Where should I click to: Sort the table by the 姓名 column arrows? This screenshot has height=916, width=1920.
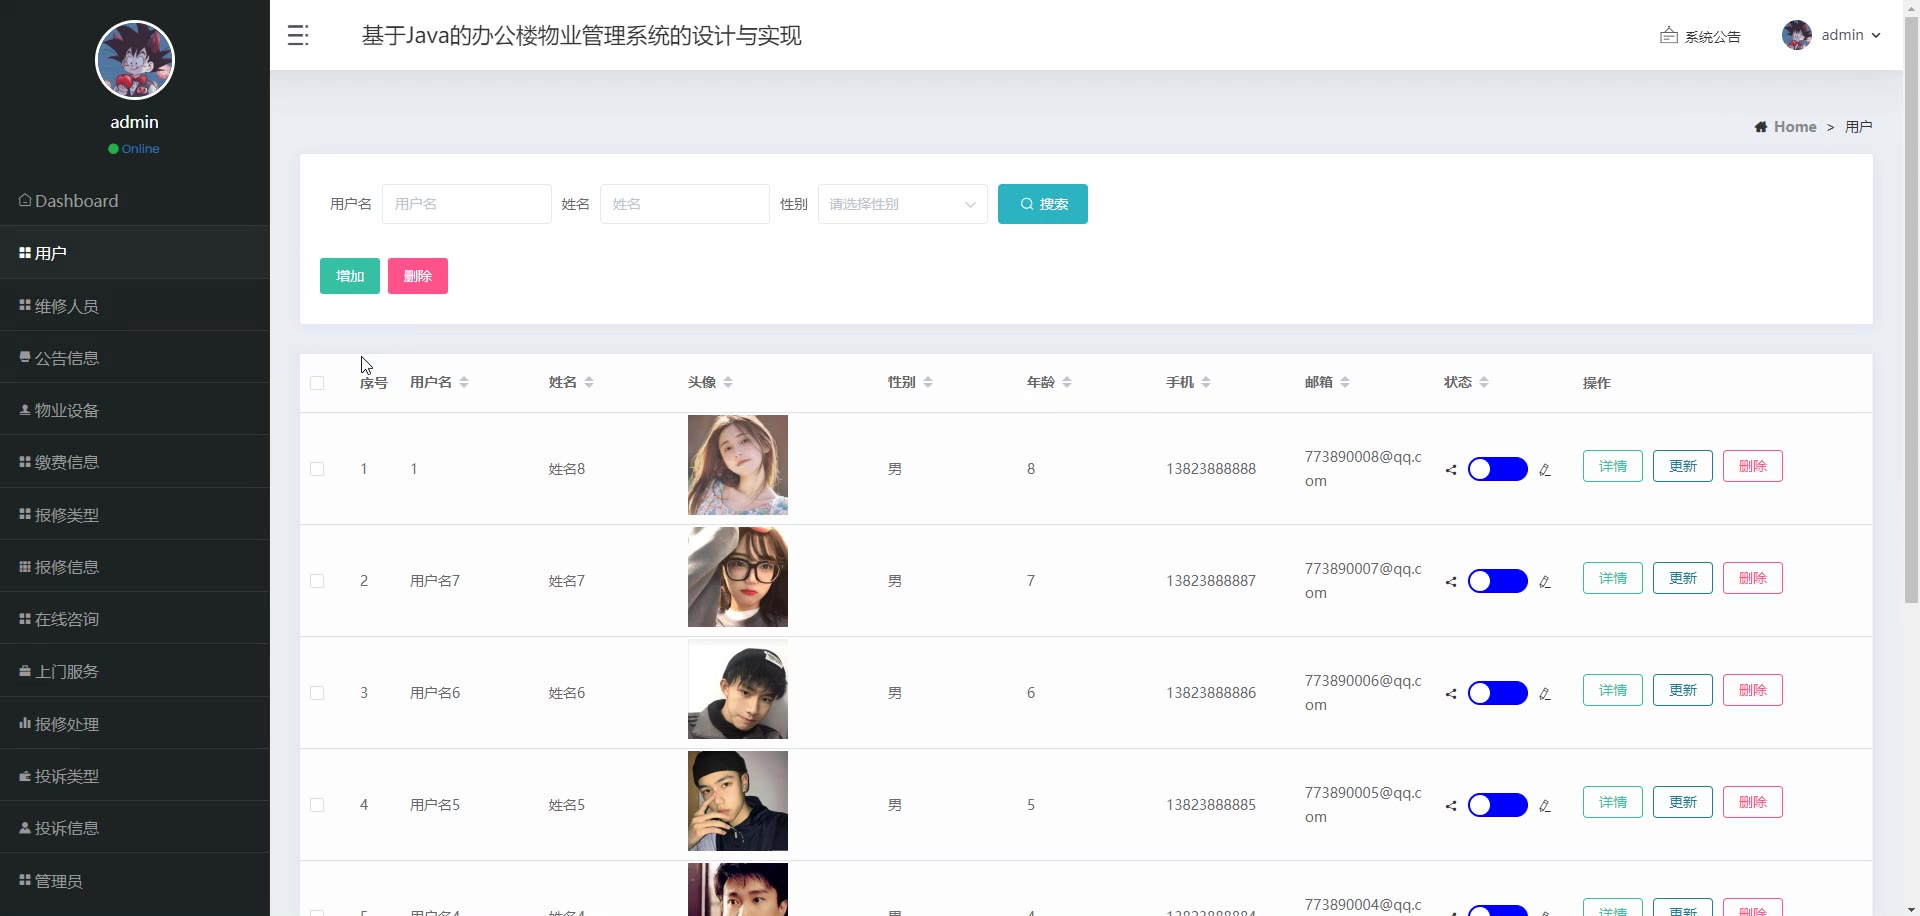589,382
